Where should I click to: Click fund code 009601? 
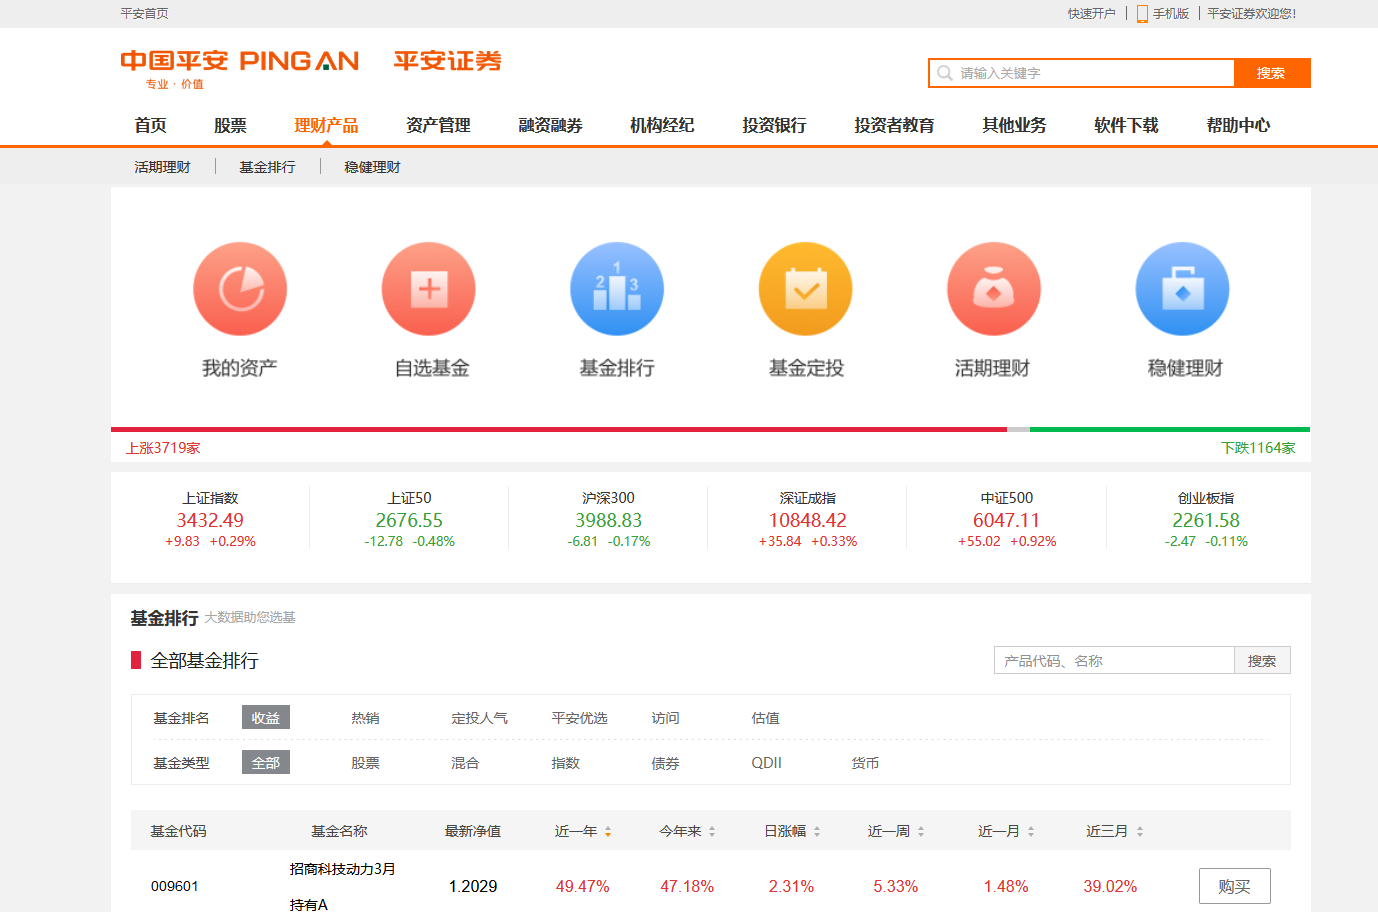[x=175, y=887]
